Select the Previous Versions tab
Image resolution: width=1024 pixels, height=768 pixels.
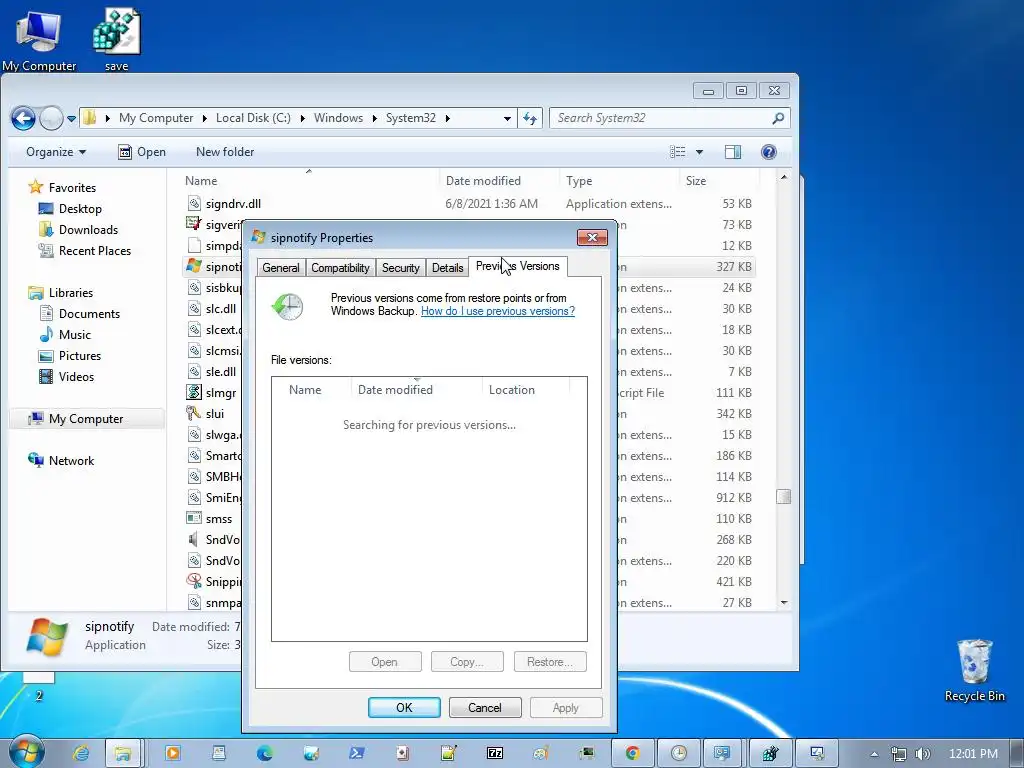(518, 266)
